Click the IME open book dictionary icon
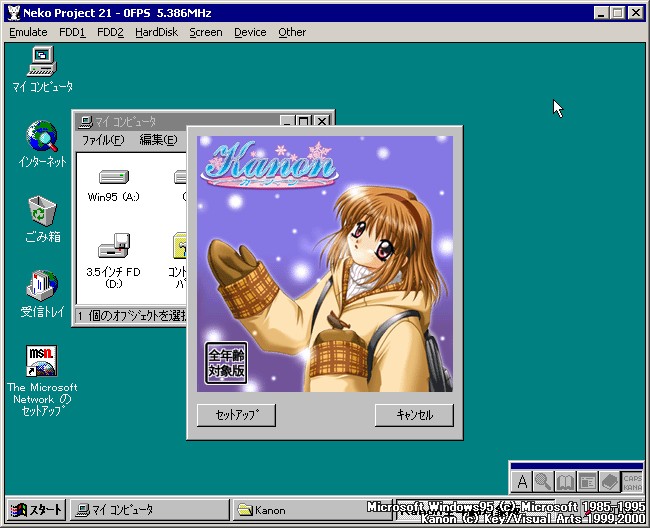Image resolution: width=650 pixels, height=528 pixels. [x=565, y=482]
